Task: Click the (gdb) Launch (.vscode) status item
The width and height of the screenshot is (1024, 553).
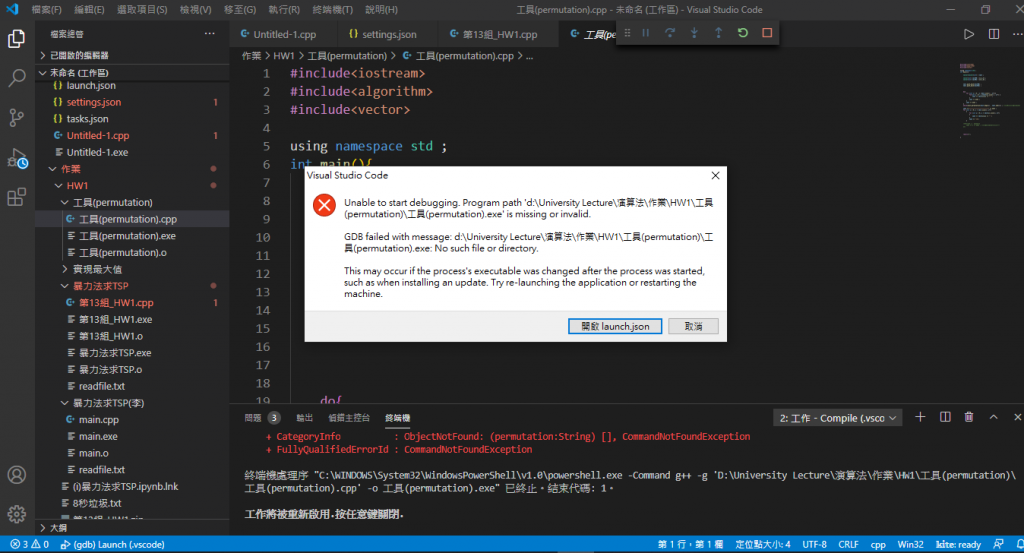Action: 112,545
